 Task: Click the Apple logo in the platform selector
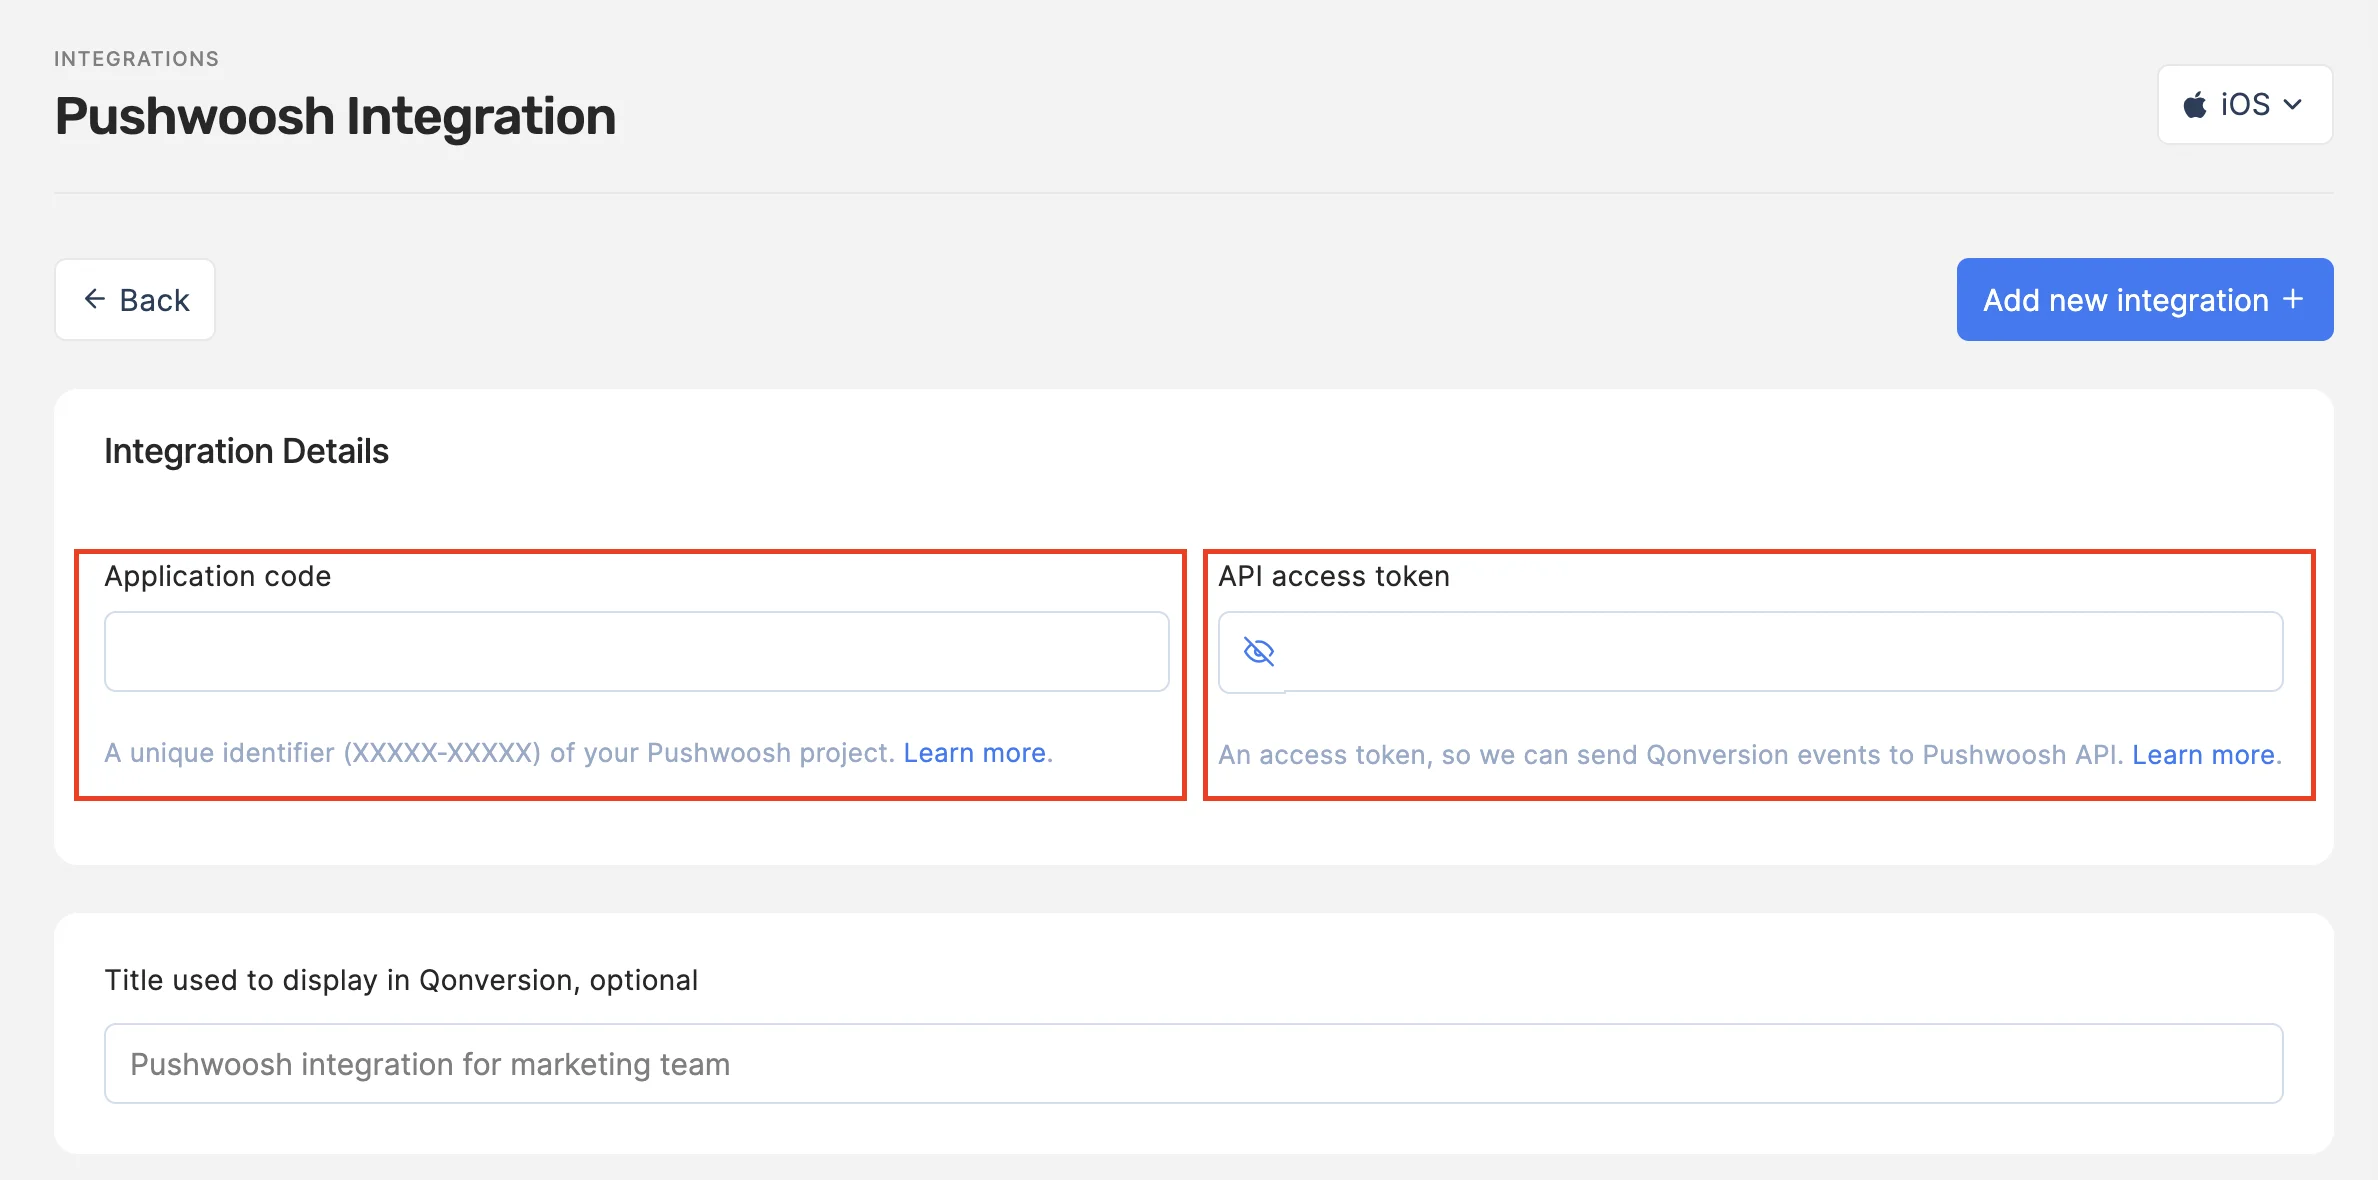2196,103
